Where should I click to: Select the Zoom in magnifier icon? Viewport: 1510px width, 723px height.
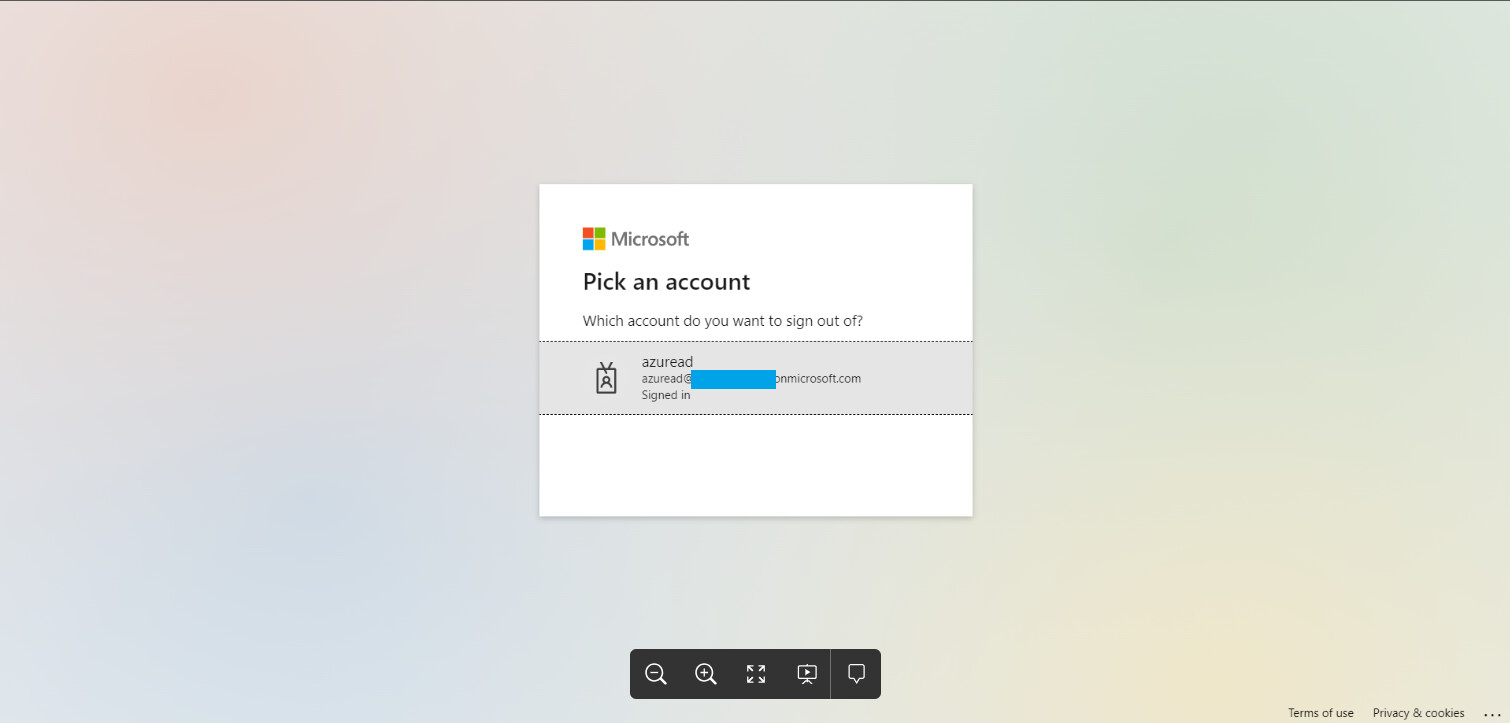(x=705, y=673)
